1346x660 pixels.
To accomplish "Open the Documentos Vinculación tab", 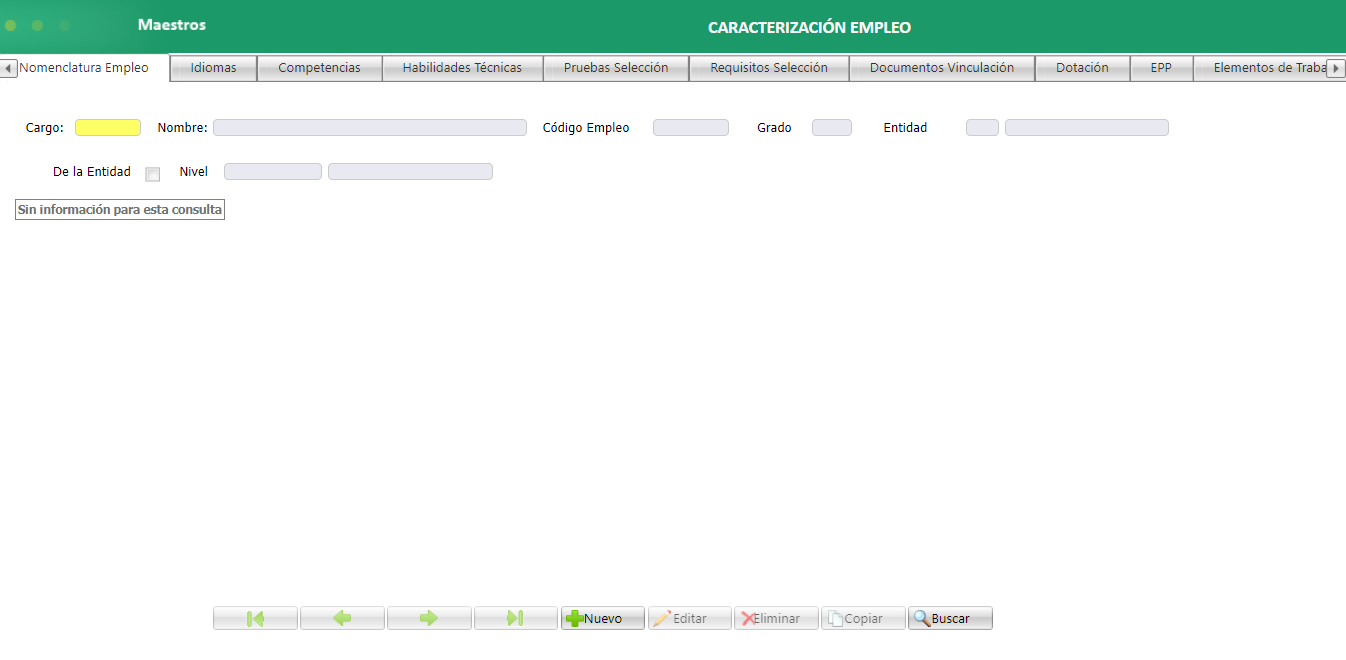I will 942,68.
